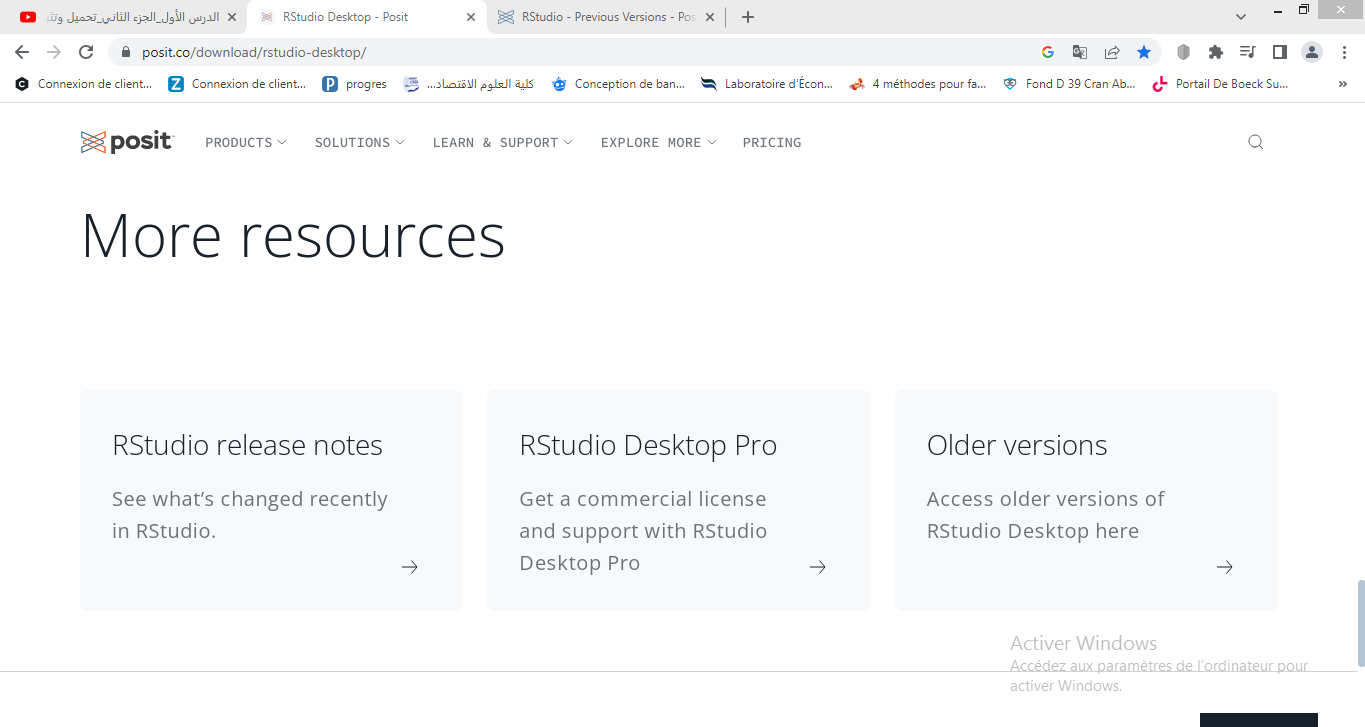The width and height of the screenshot is (1365, 727).
Task: Click the page vertical scrollbar thumb
Action: click(x=1359, y=622)
